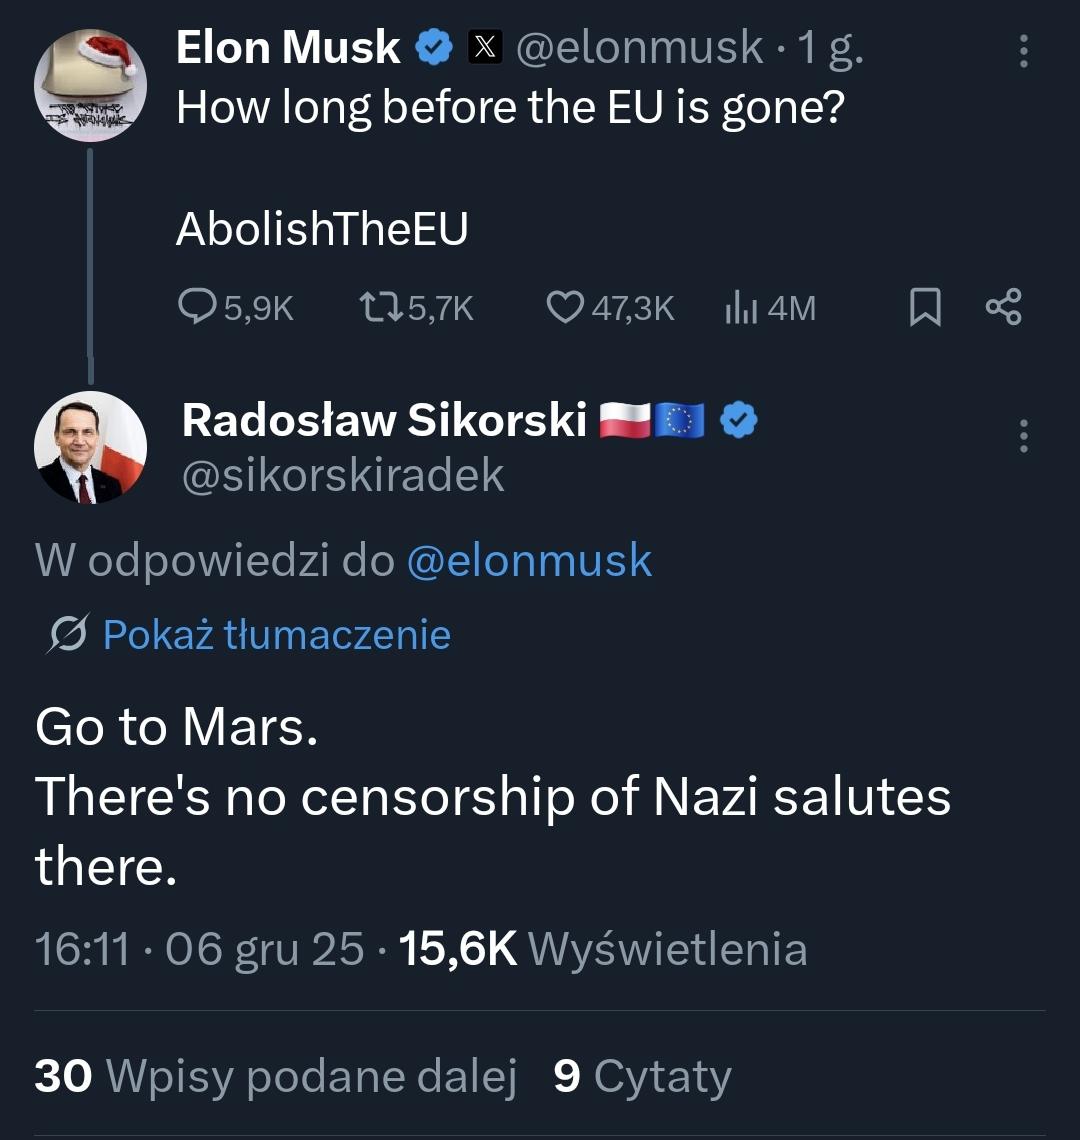The height and width of the screenshot is (1140, 1080).
Task: Click the @sikorskiradek handle
Action: (x=343, y=475)
